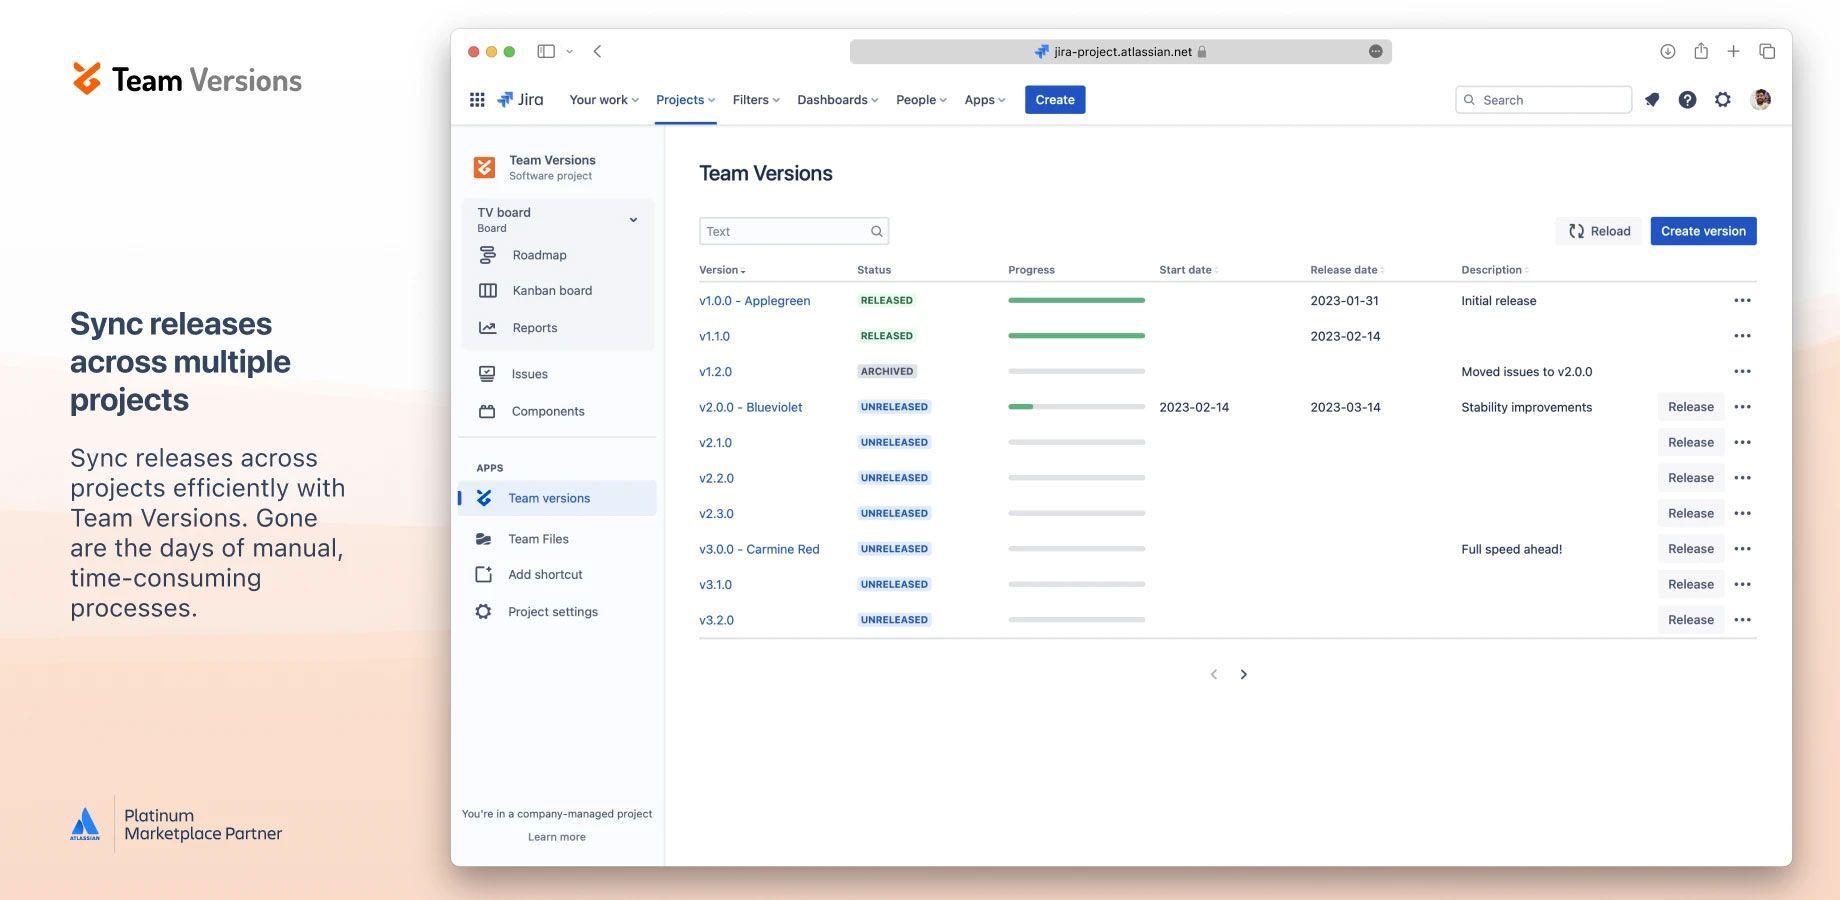This screenshot has width=1840, height=900.
Task: Click the Learn more link in sidebar
Action: coord(557,837)
